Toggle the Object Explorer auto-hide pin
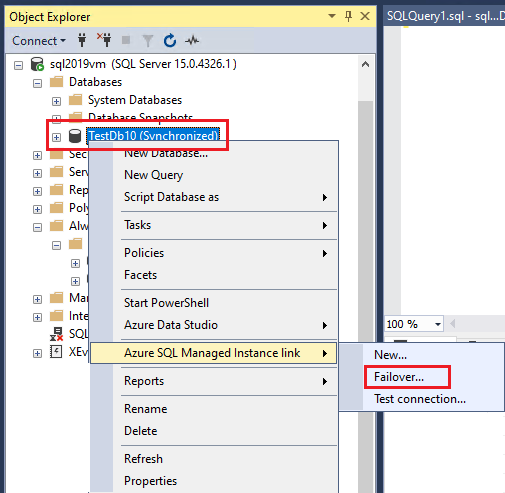 (348, 16)
